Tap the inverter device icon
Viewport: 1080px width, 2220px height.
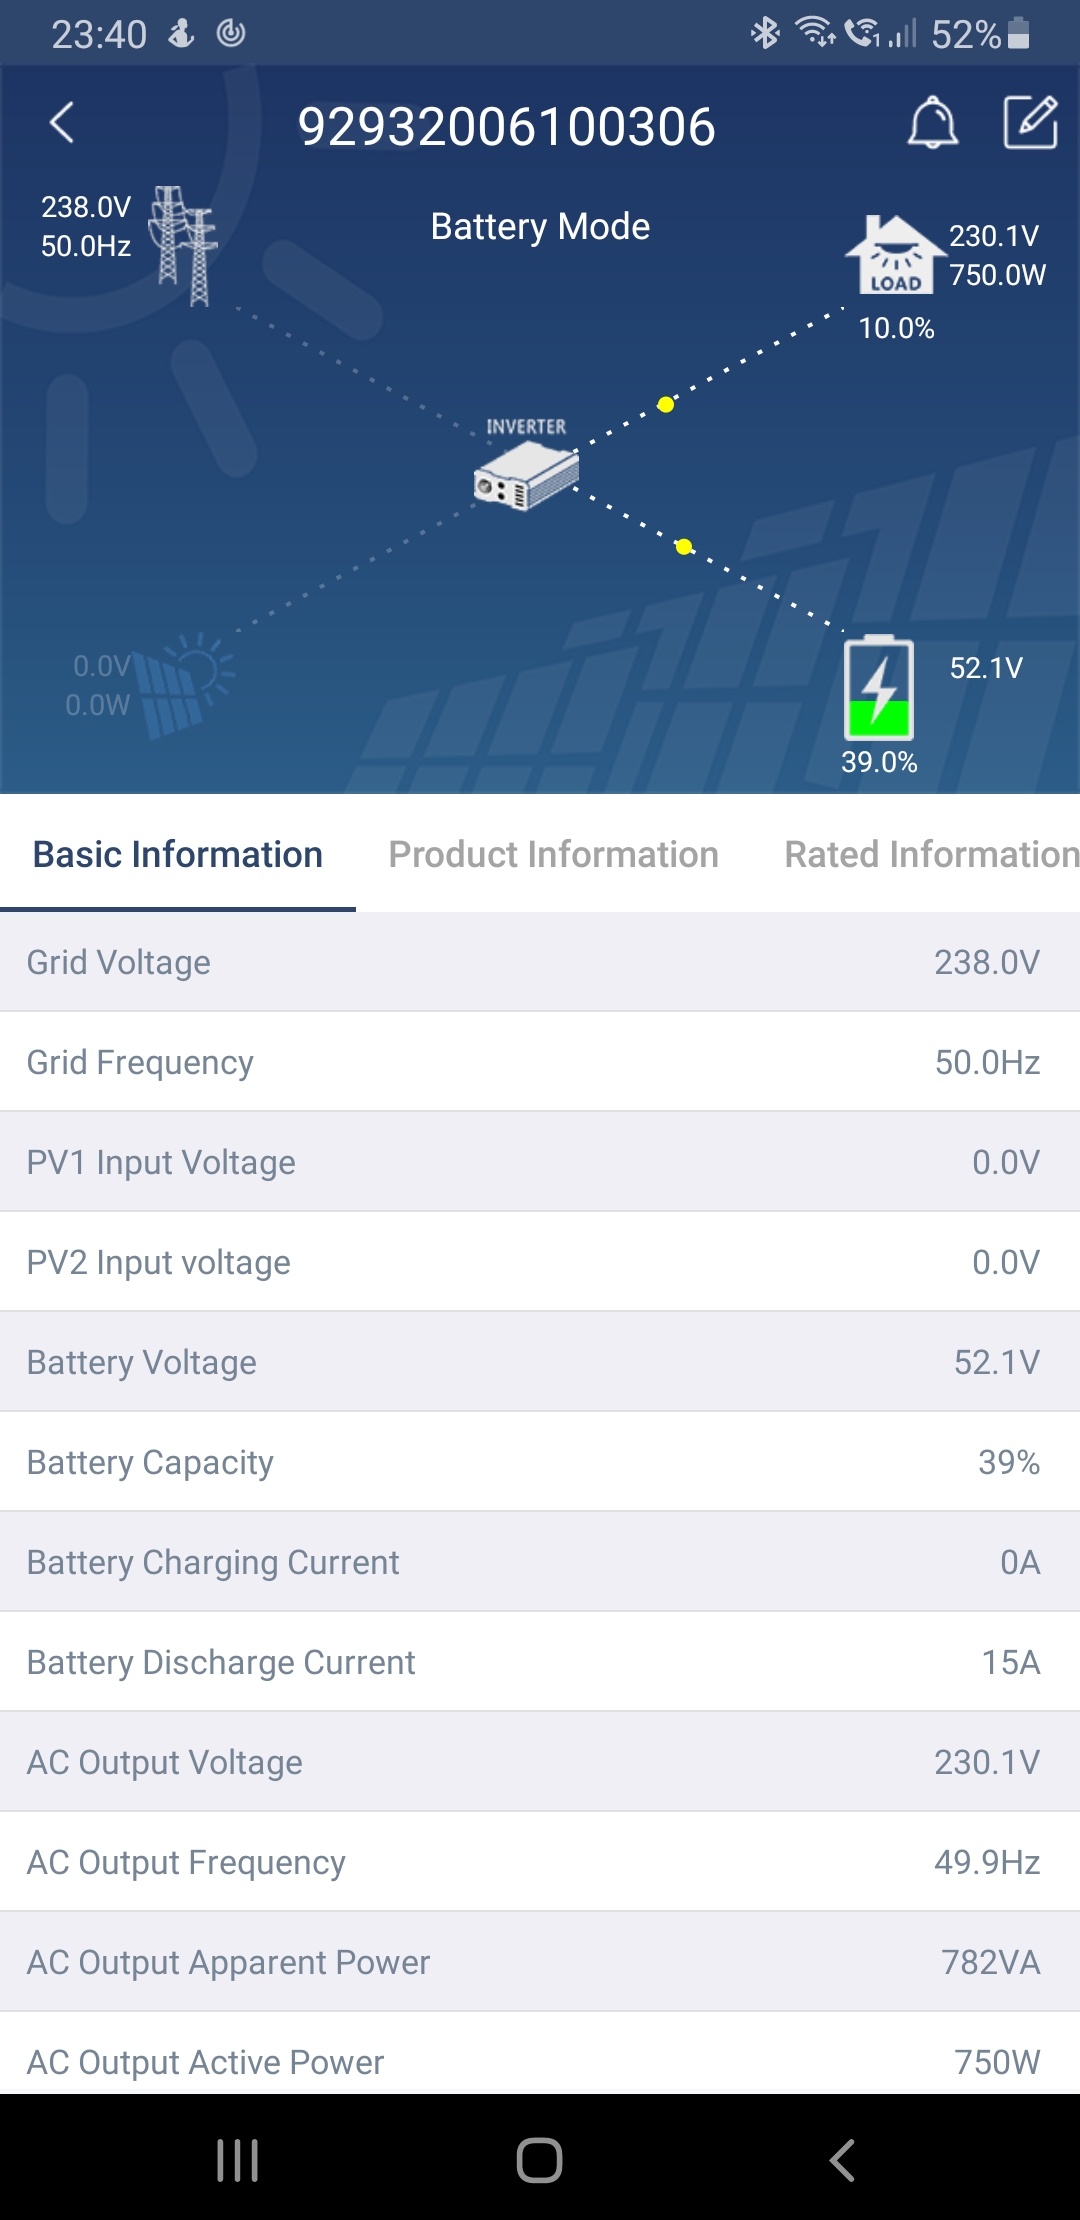tap(526, 478)
